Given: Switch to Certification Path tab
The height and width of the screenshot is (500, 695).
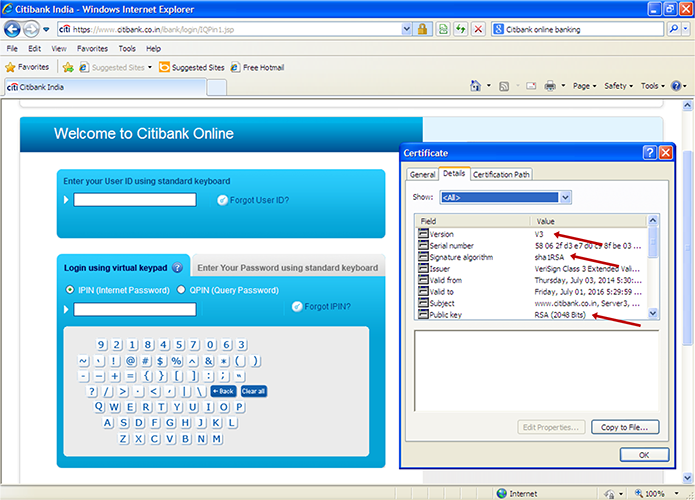Looking at the screenshot, I should tap(501, 174).
